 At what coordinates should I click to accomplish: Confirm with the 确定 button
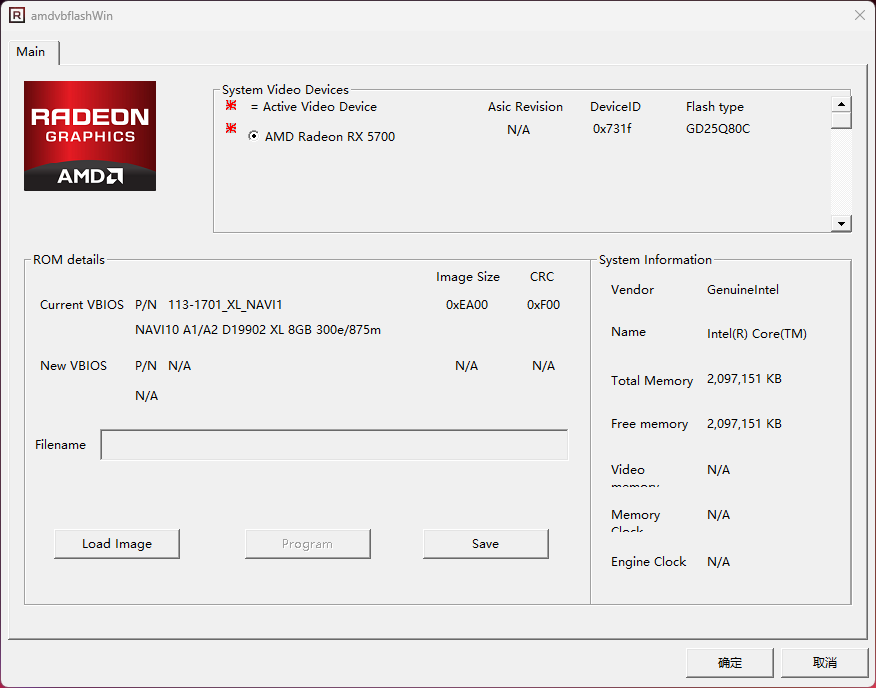(730, 662)
